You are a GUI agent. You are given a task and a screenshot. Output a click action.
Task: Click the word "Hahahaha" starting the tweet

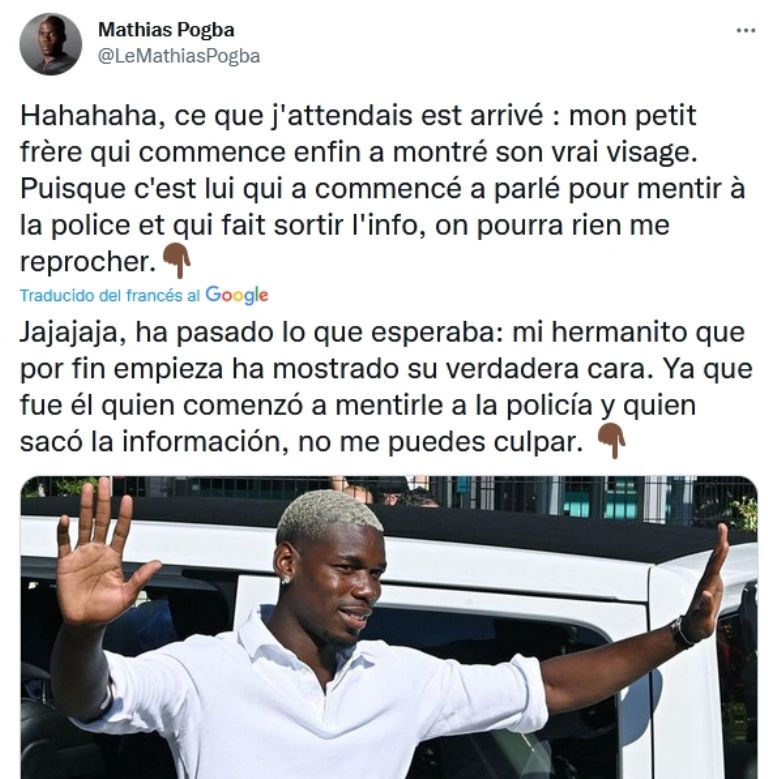[88, 116]
